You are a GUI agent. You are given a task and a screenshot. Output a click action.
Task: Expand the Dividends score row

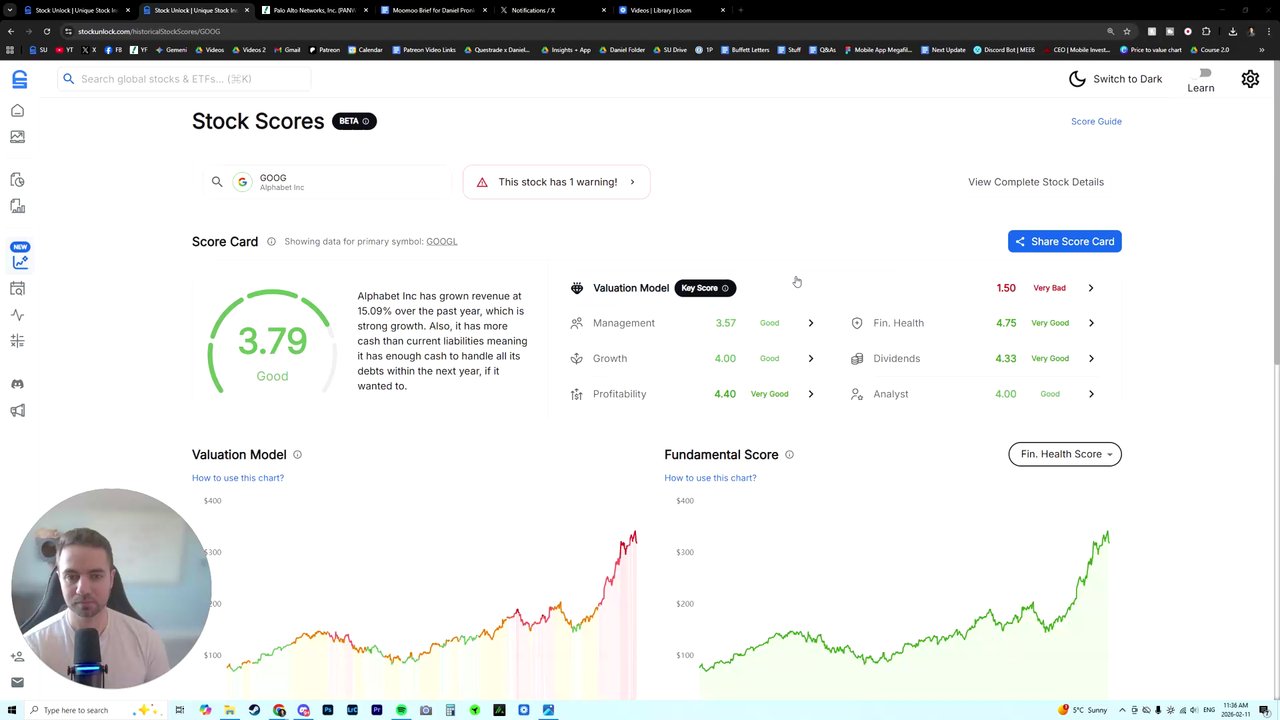click(1090, 358)
